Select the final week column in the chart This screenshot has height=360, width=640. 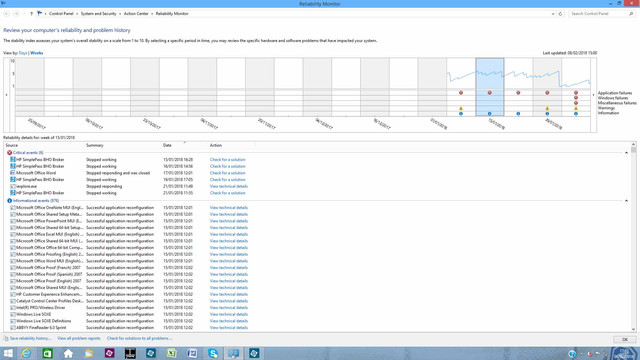(576, 87)
